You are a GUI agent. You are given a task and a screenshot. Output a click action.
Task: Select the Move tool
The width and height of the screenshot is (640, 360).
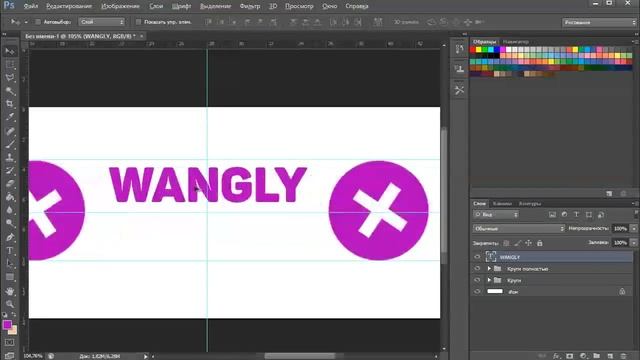click(10, 51)
